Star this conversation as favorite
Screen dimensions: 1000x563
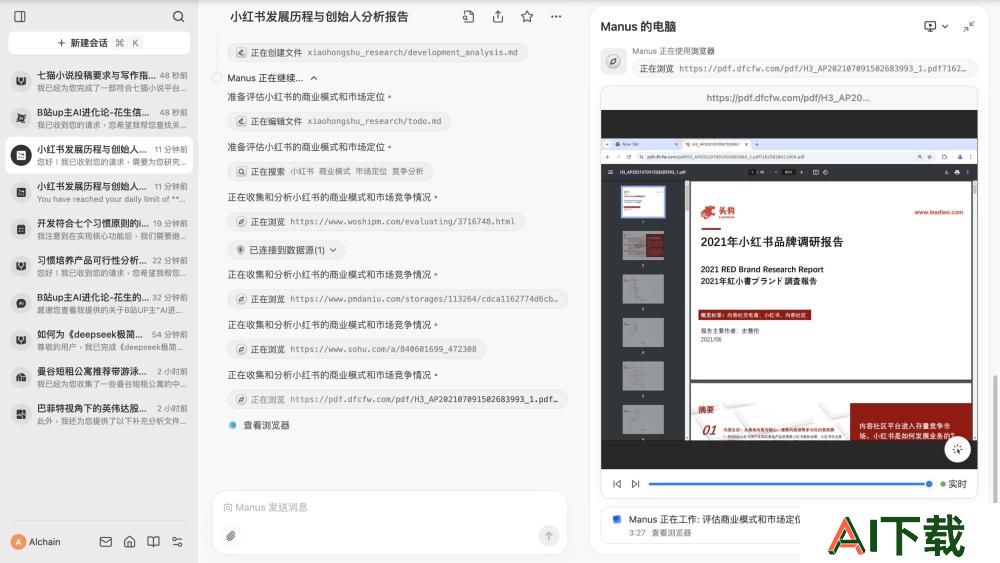(527, 17)
